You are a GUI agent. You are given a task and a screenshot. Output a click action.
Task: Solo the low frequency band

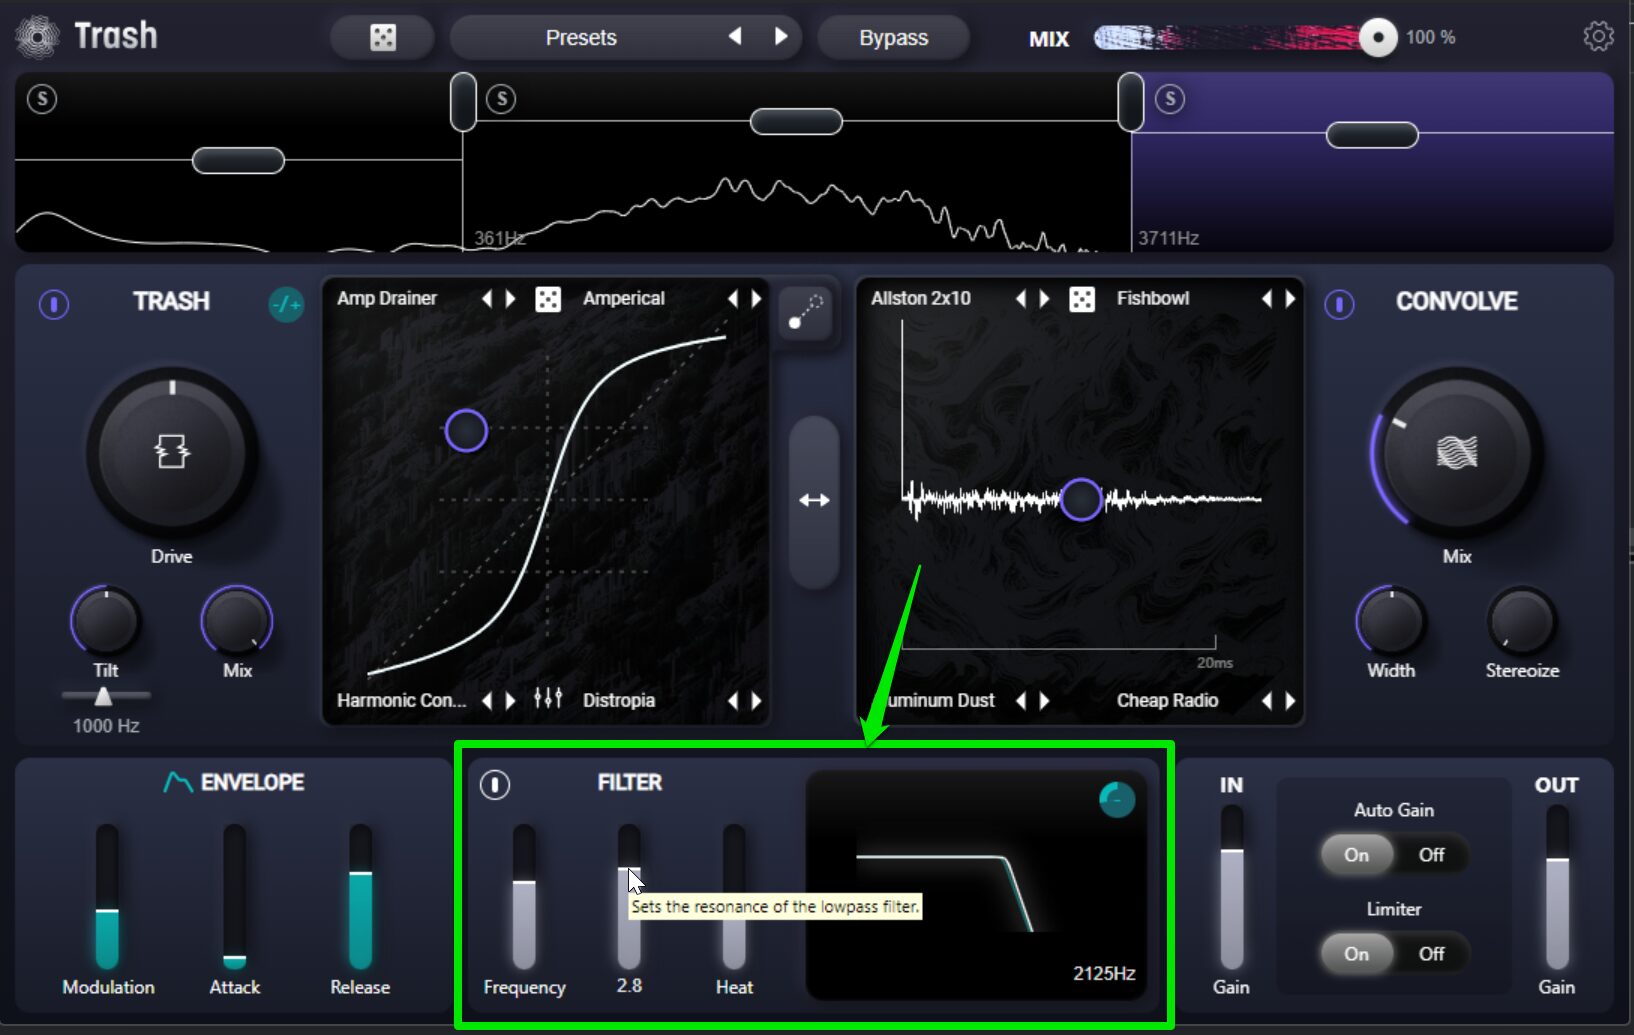42,99
